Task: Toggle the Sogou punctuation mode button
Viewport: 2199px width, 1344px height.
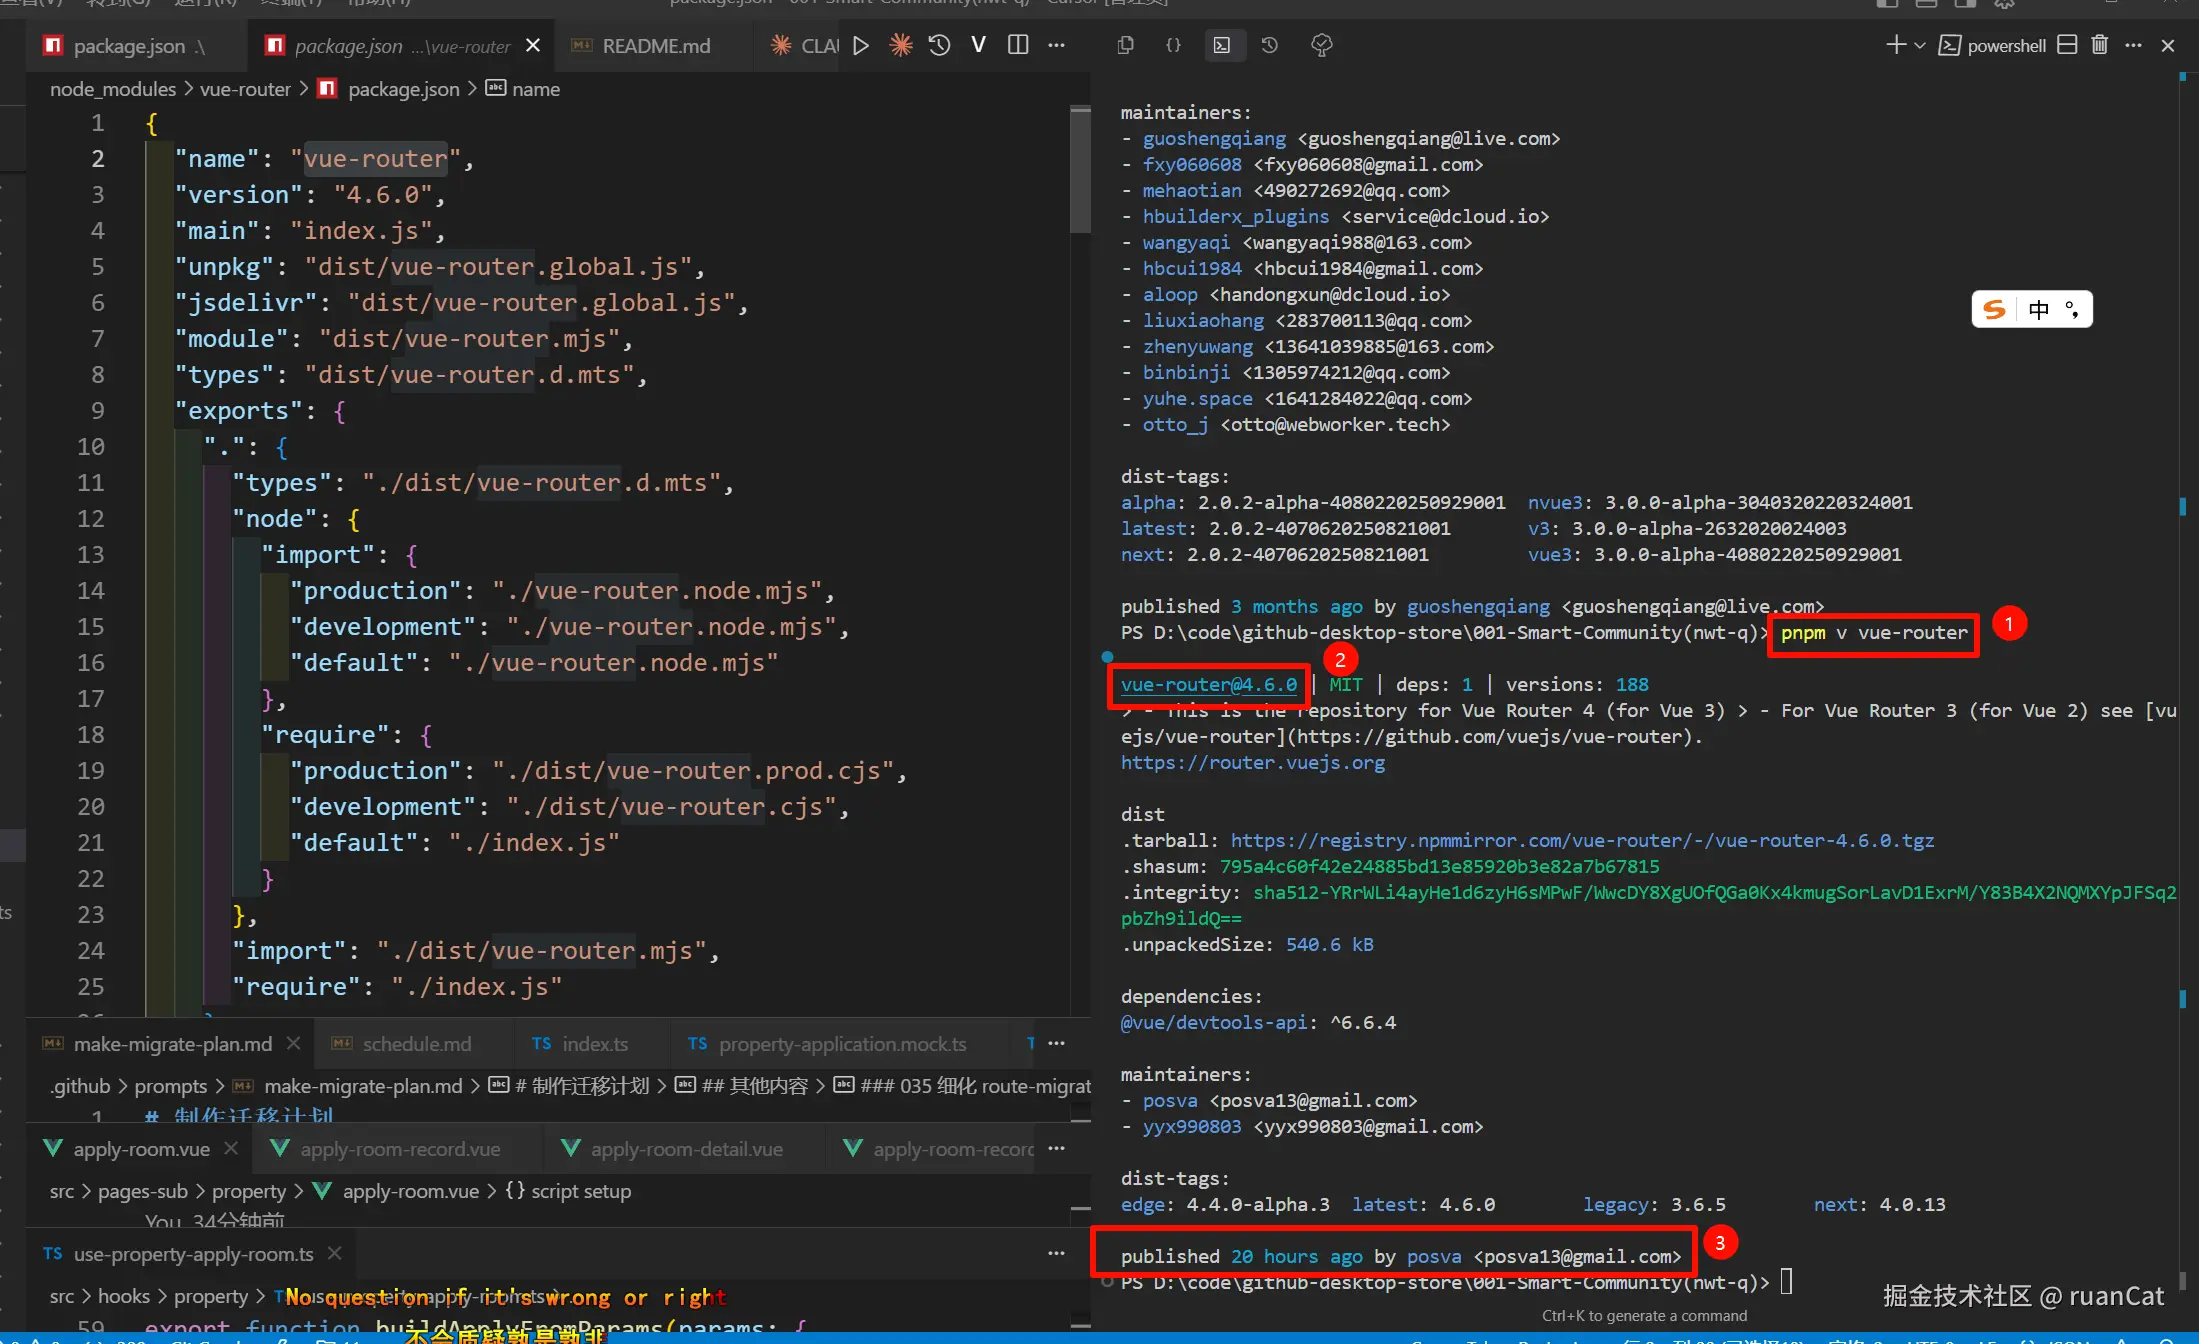Action: tap(2072, 310)
